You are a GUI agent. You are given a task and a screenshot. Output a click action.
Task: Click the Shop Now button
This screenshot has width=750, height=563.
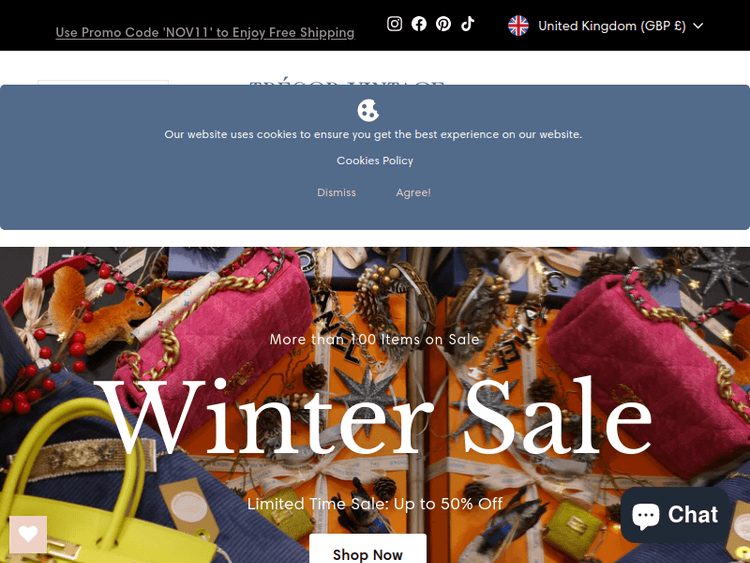click(367, 550)
